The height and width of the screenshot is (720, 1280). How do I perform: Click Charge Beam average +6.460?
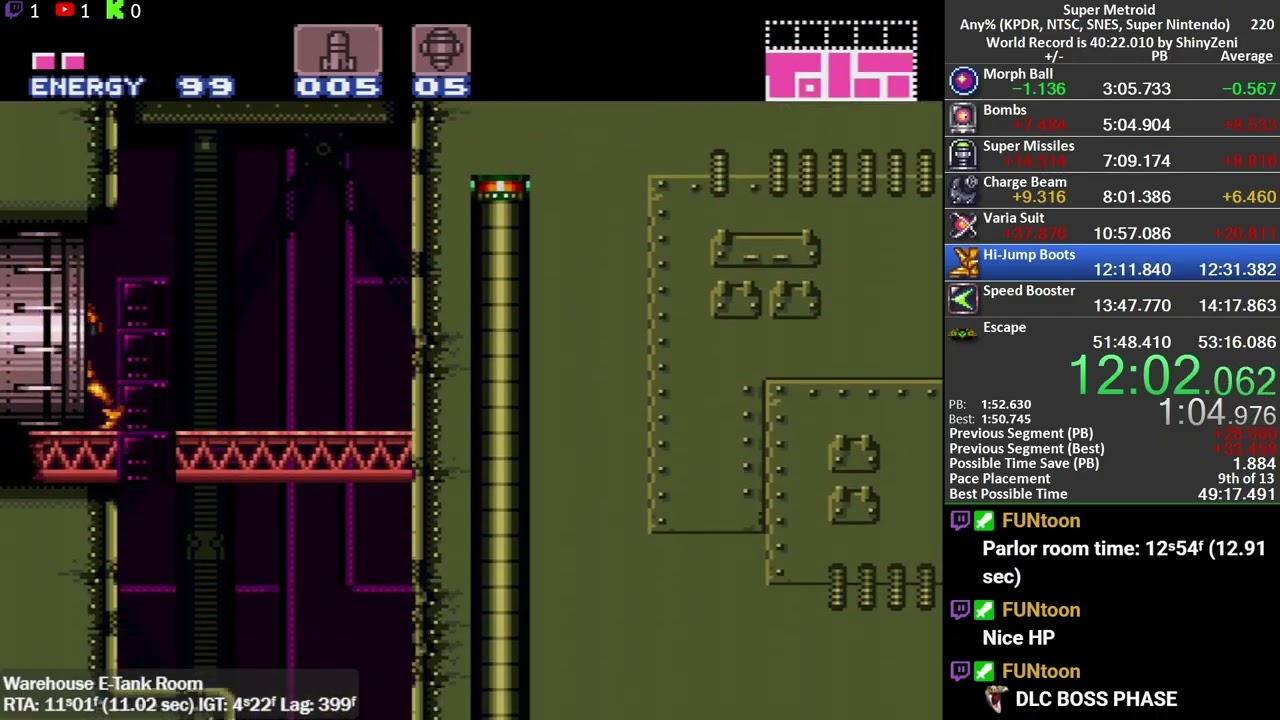1248,197
